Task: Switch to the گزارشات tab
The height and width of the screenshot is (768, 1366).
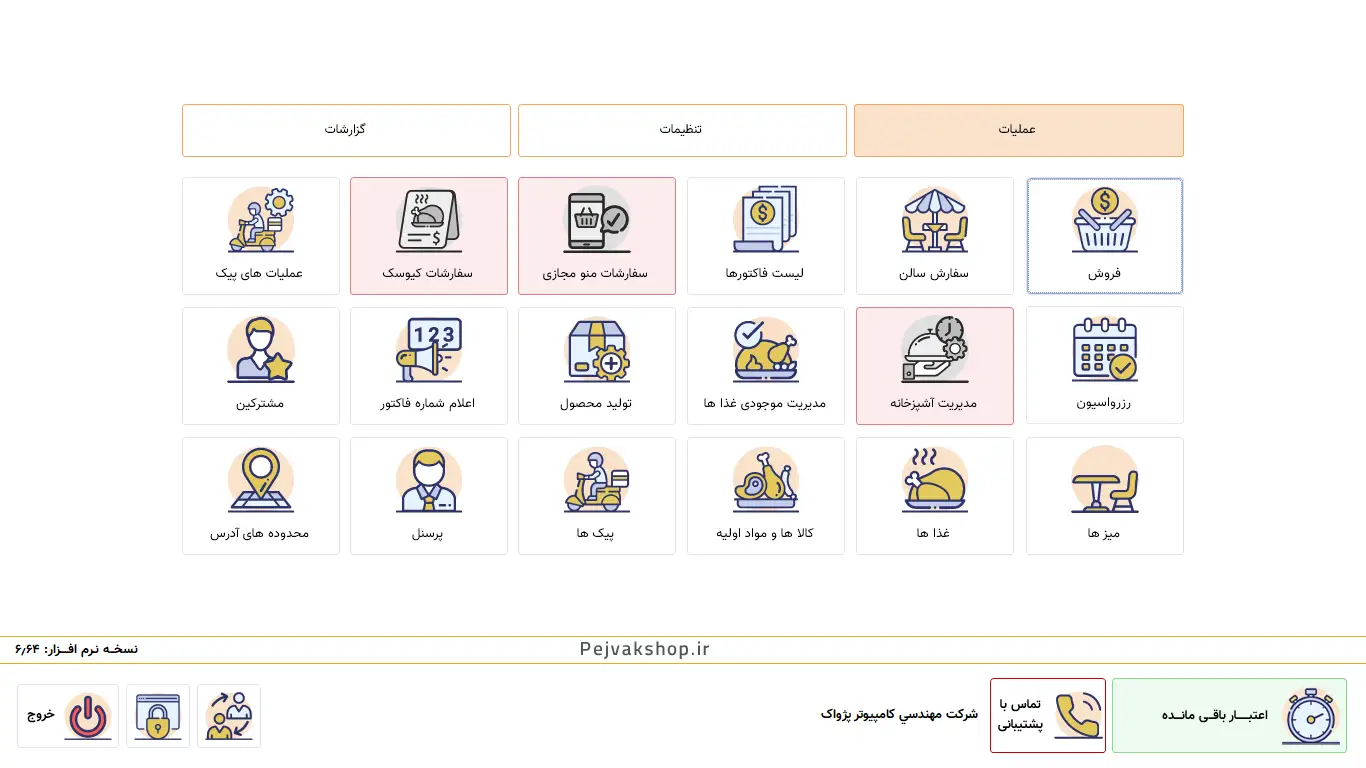Action: [346, 130]
